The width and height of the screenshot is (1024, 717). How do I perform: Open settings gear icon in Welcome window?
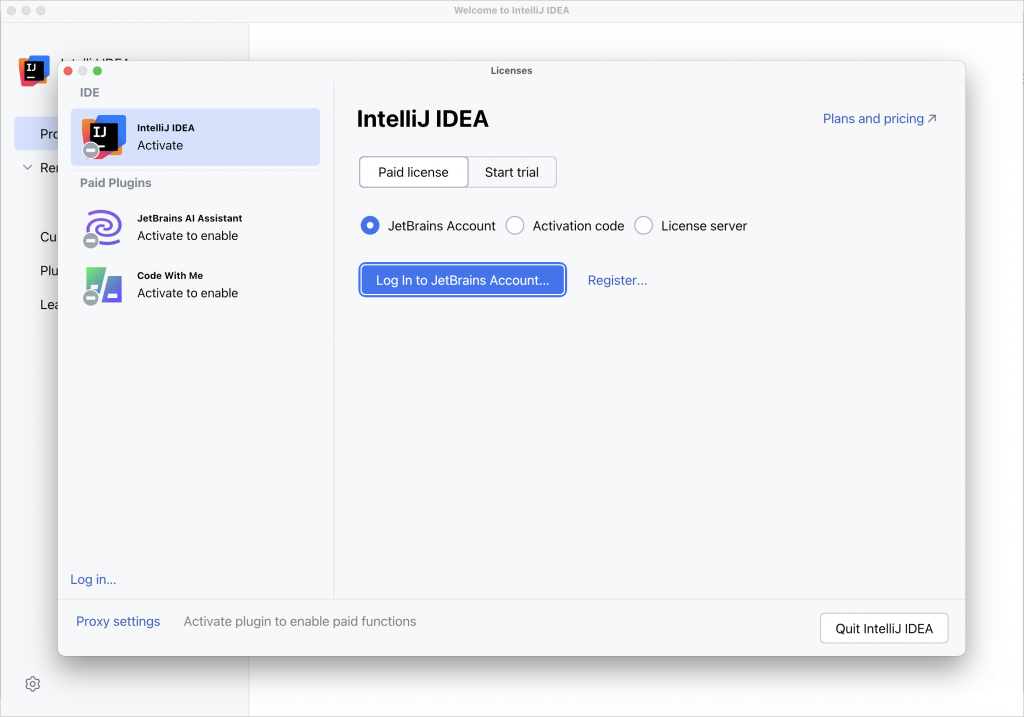click(32, 684)
